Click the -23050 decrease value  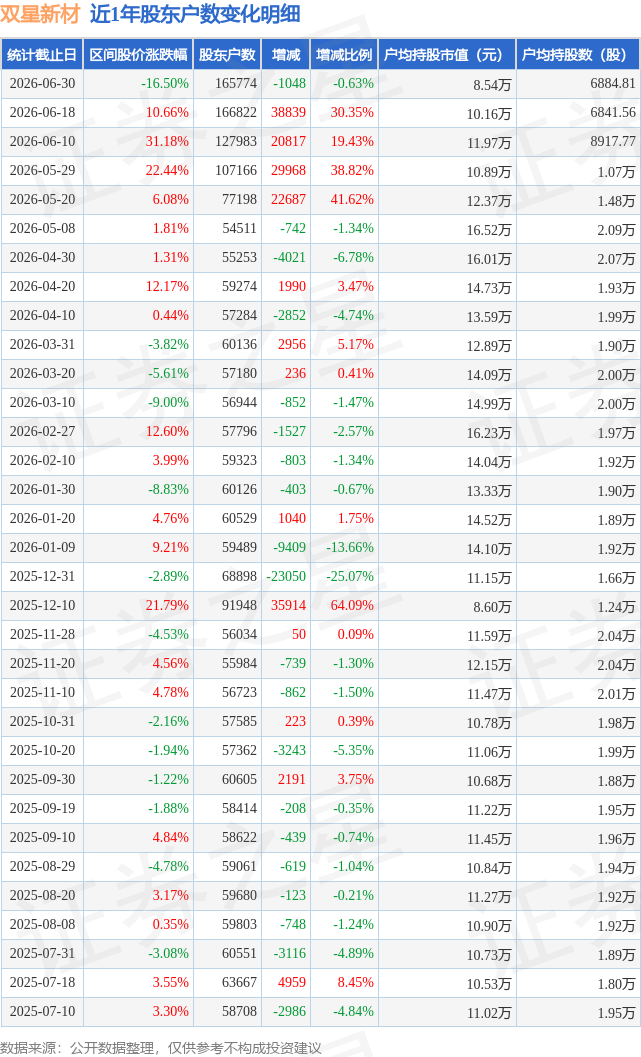coord(286,576)
